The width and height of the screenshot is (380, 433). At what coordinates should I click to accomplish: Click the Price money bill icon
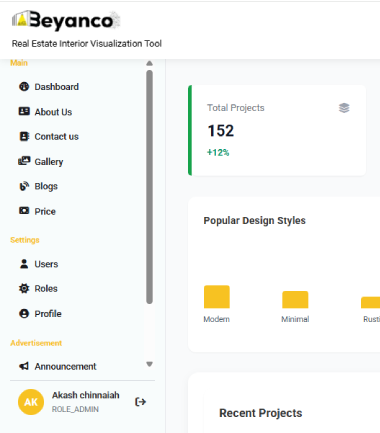(24, 211)
